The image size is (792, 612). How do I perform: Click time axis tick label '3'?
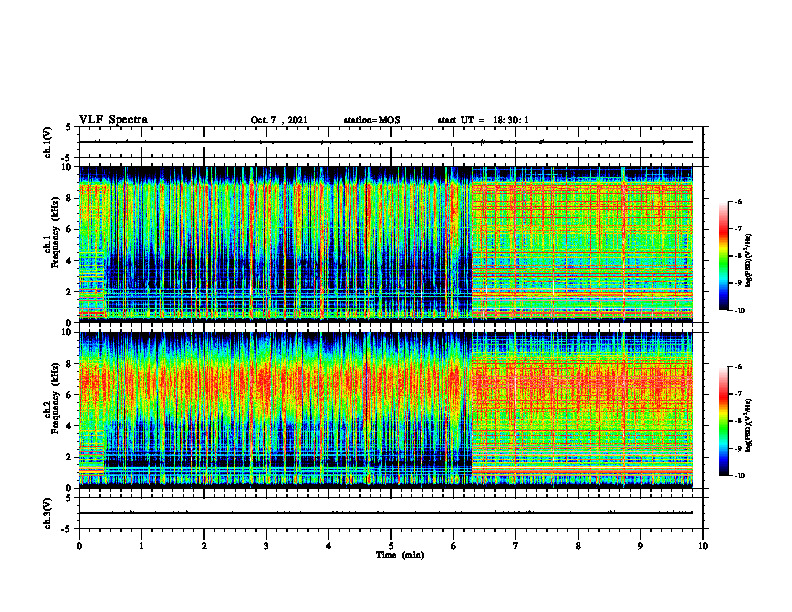click(266, 546)
